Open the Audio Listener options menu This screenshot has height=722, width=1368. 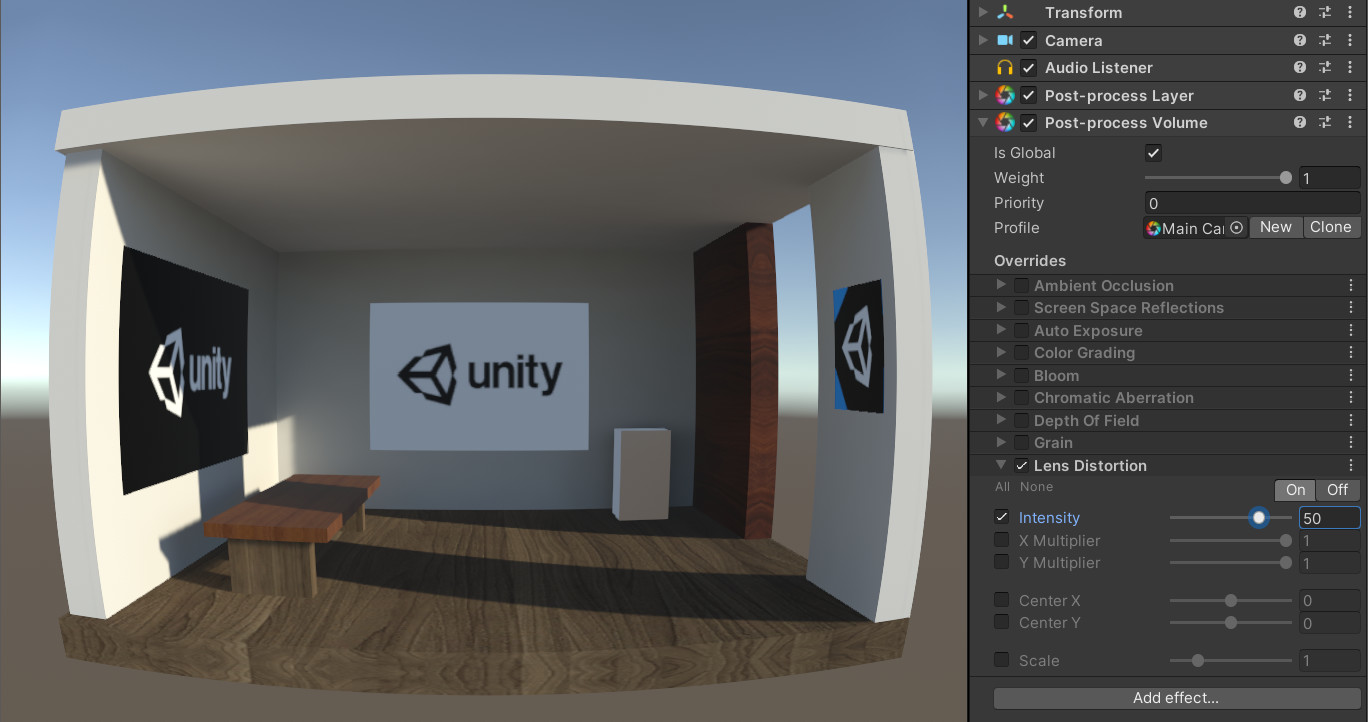1351,68
